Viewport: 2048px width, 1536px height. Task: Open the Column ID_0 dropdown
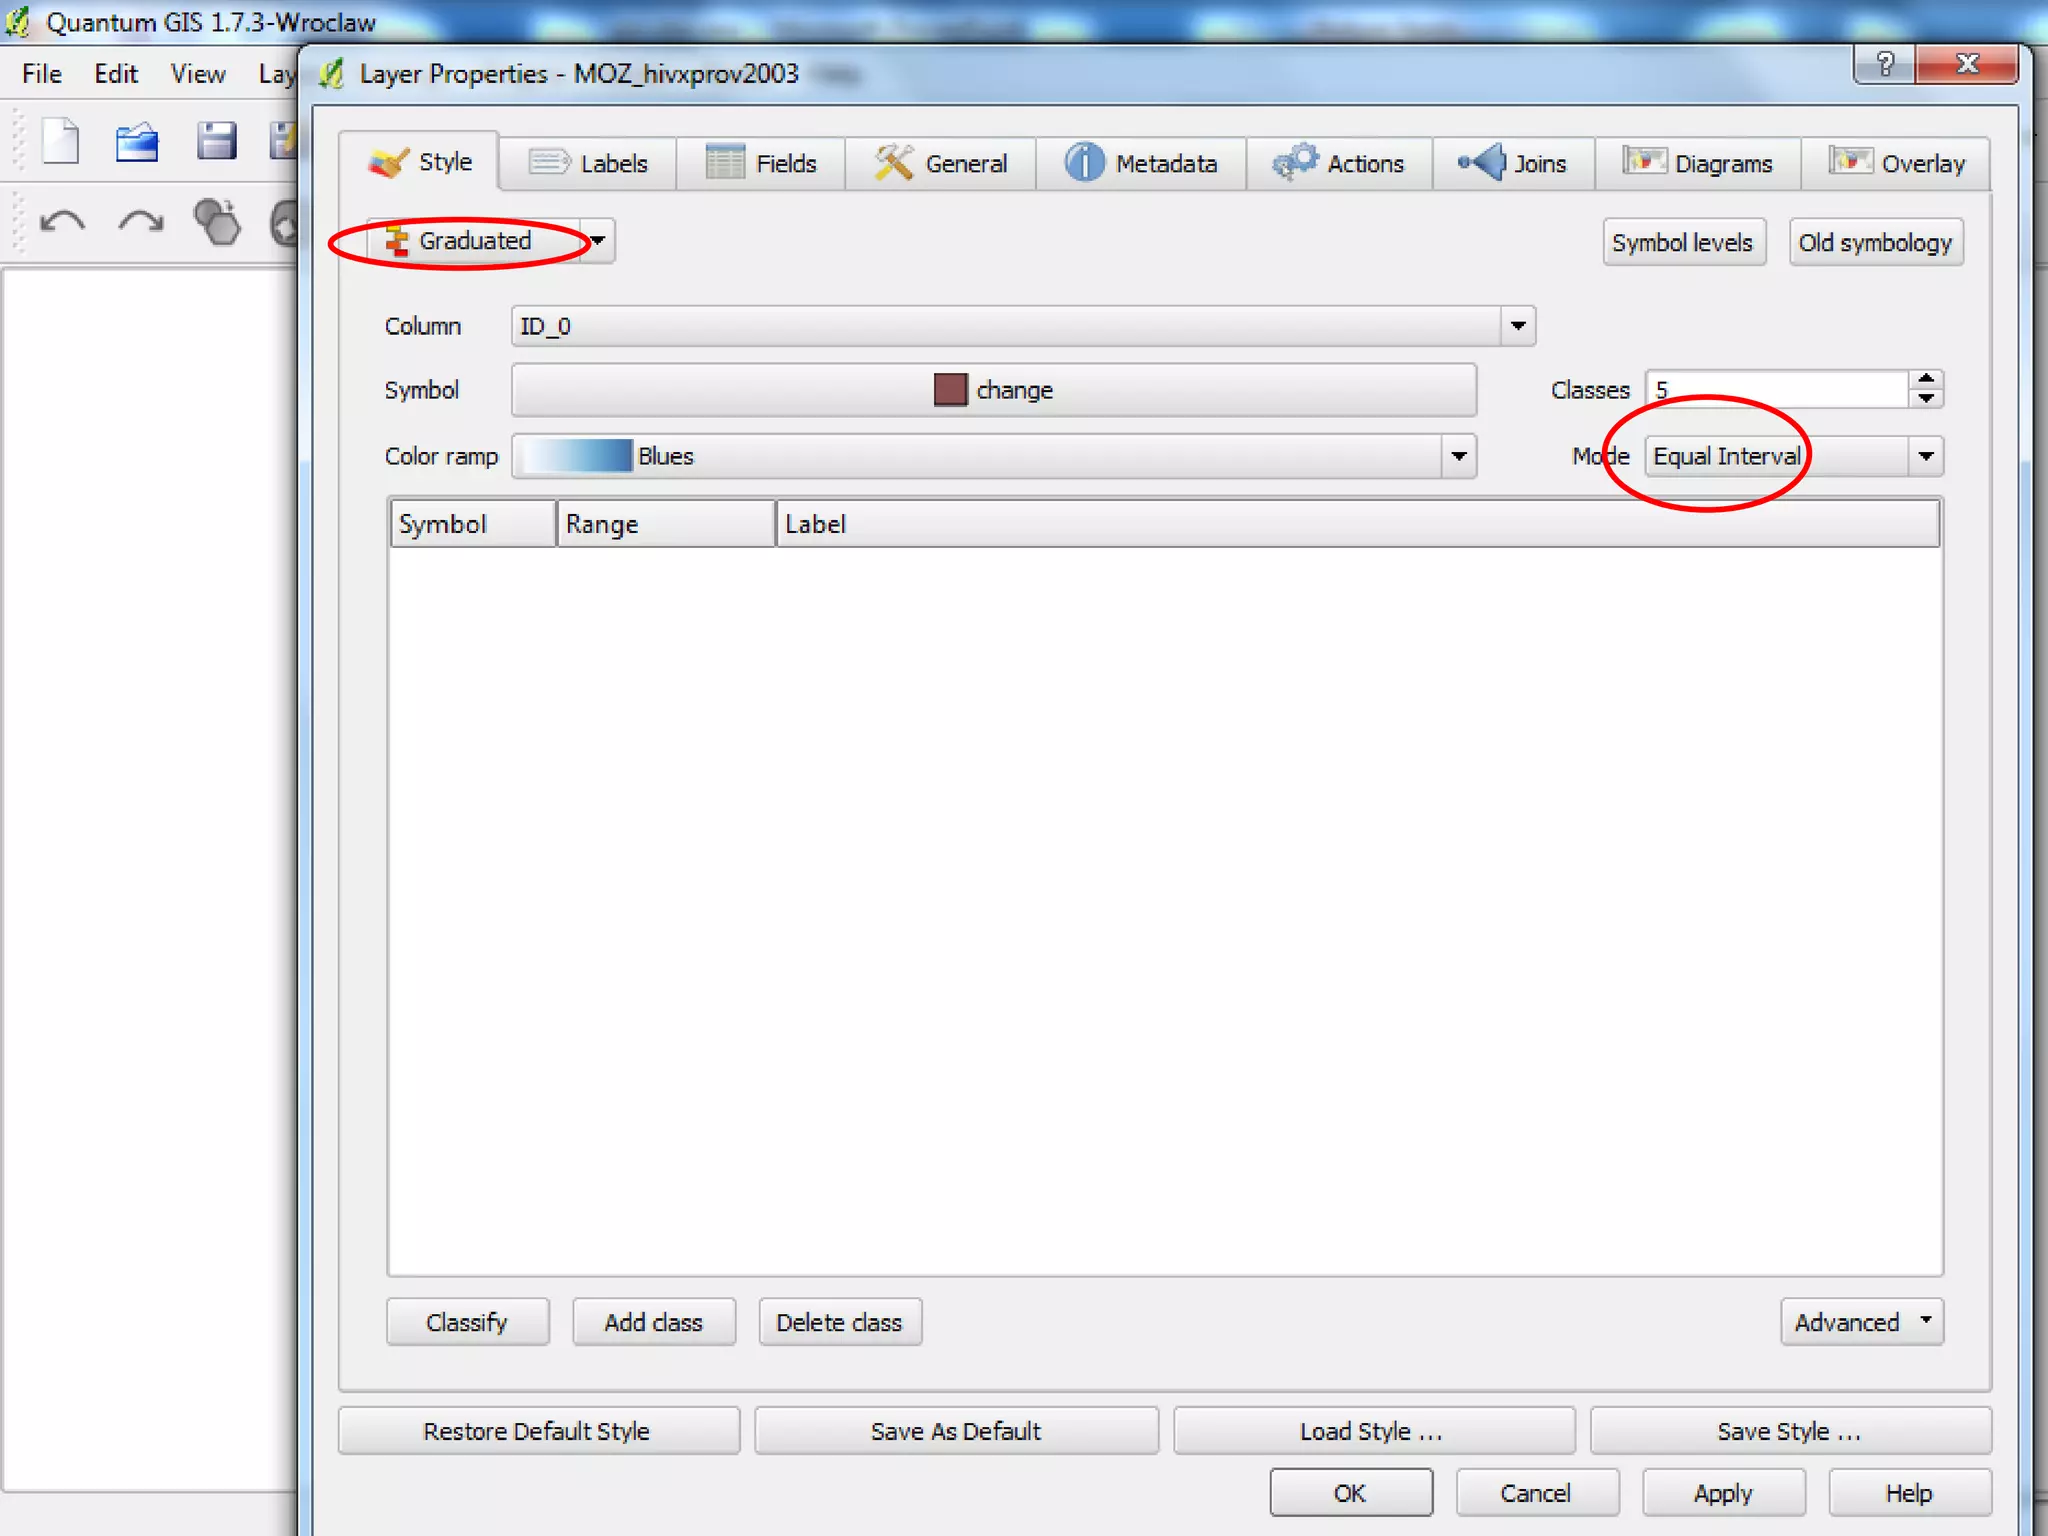click(1517, 326)
